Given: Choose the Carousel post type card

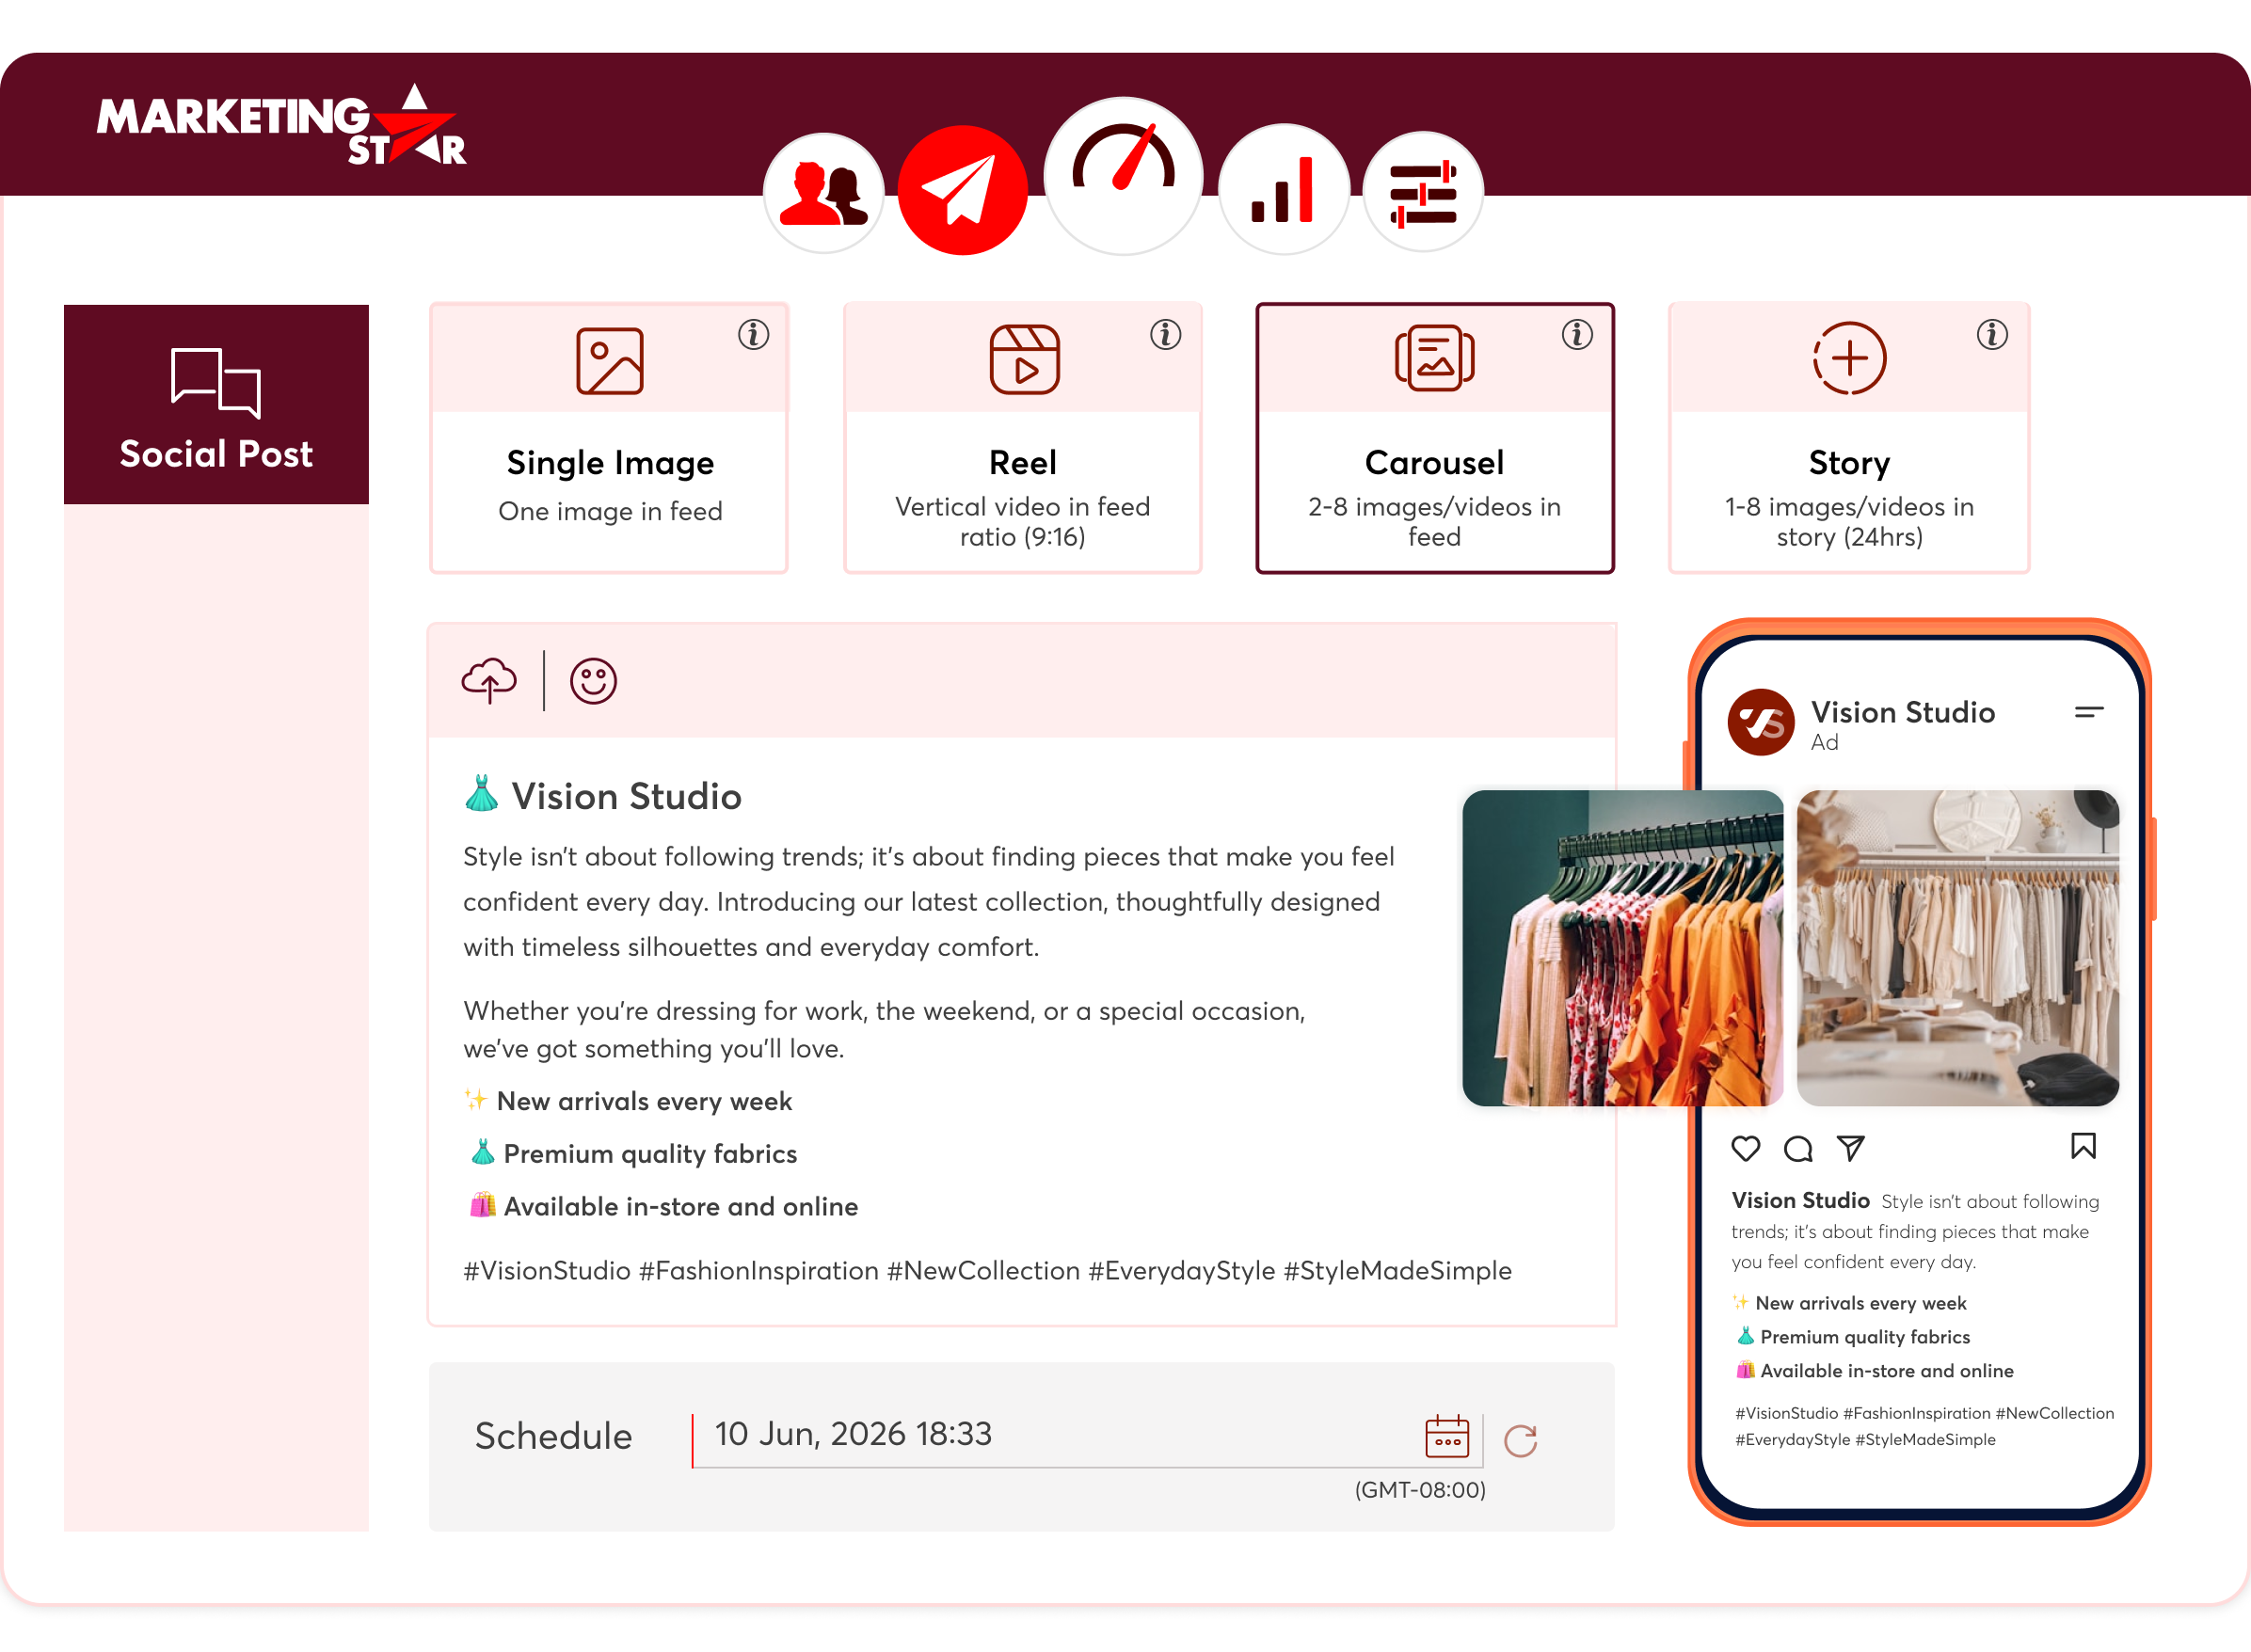Looking at the screenshot, I should (x=1434, y=438).
